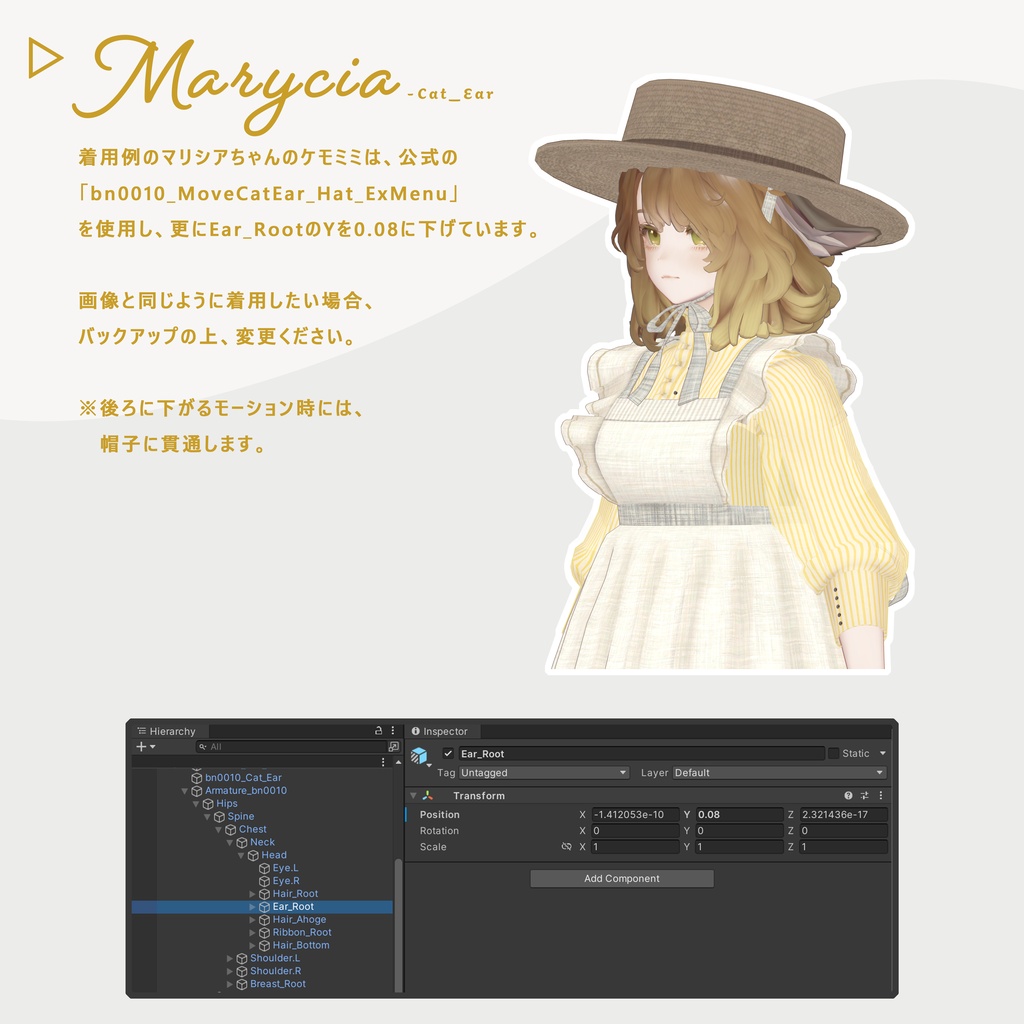
Task: Click the cube icon next to Armature_bn0010
Action: pyautogui.click(x=197, y=791)
